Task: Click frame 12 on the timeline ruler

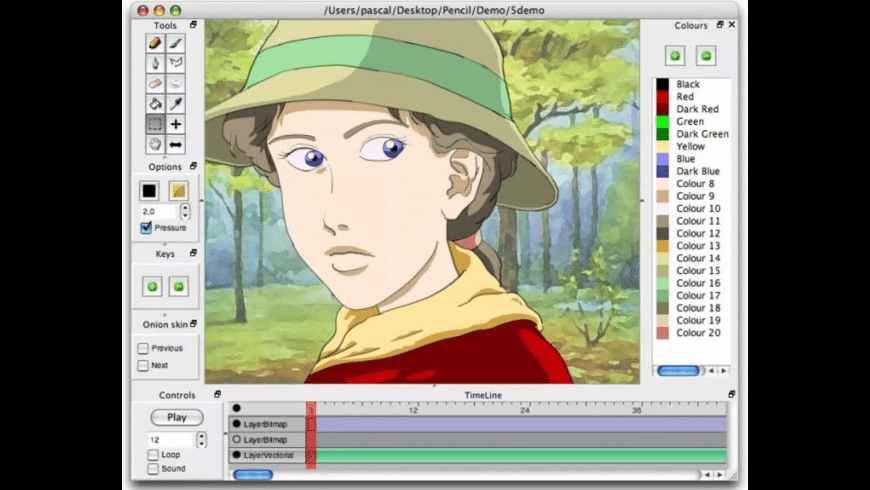Action: (413, 409)
